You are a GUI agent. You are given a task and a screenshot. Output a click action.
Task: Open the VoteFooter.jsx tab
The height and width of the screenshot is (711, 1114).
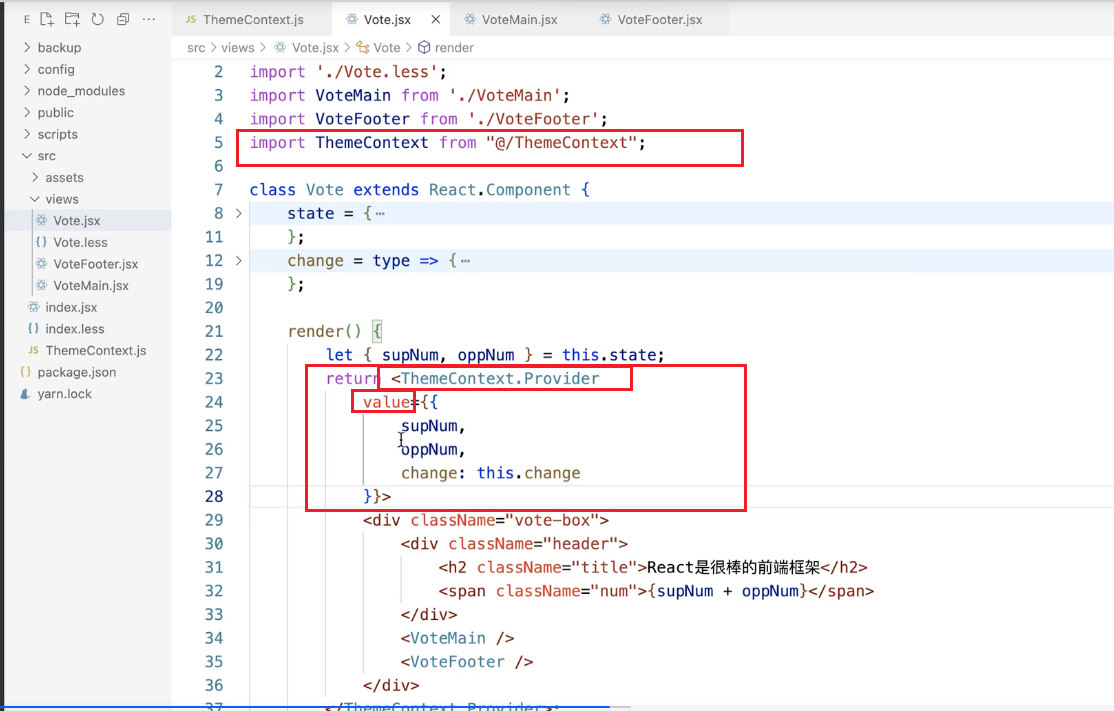659,20
